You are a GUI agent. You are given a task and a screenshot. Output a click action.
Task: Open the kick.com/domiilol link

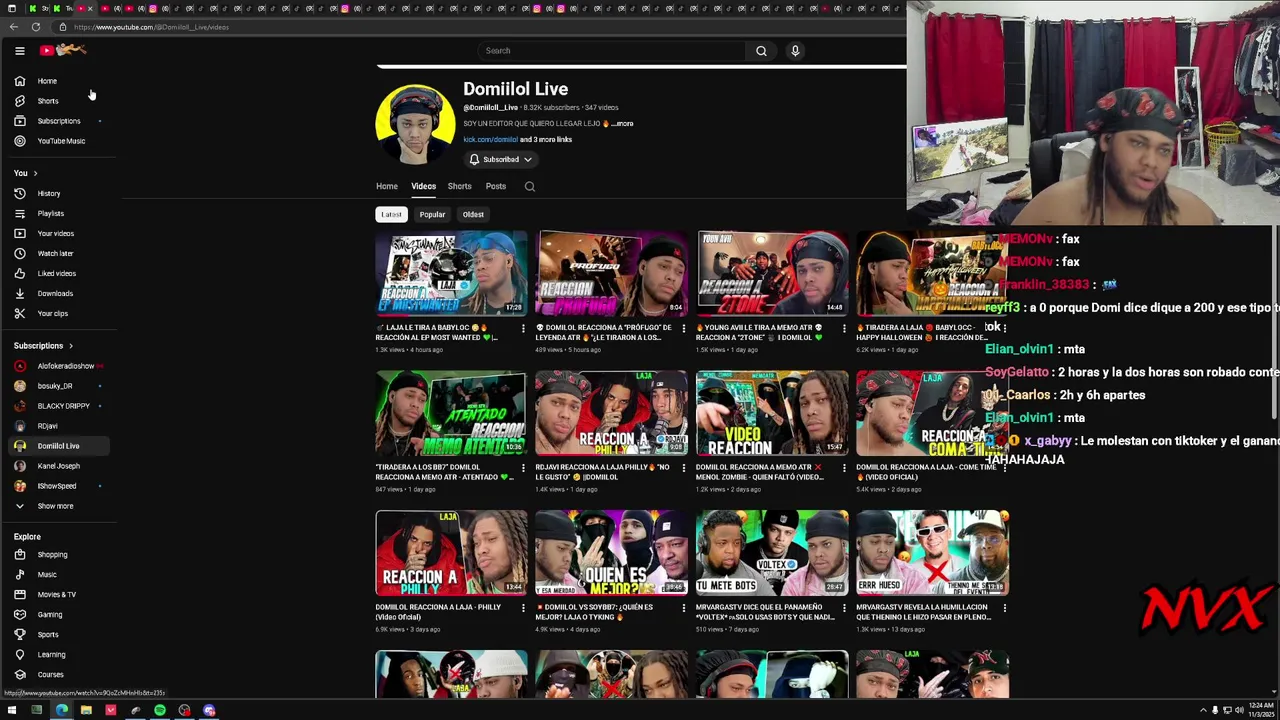490,139
